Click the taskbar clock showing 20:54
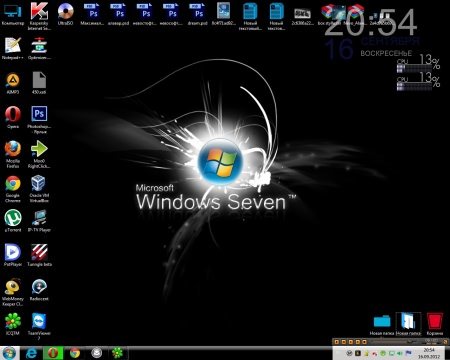450x360 pixels. [x=429, y=353]
